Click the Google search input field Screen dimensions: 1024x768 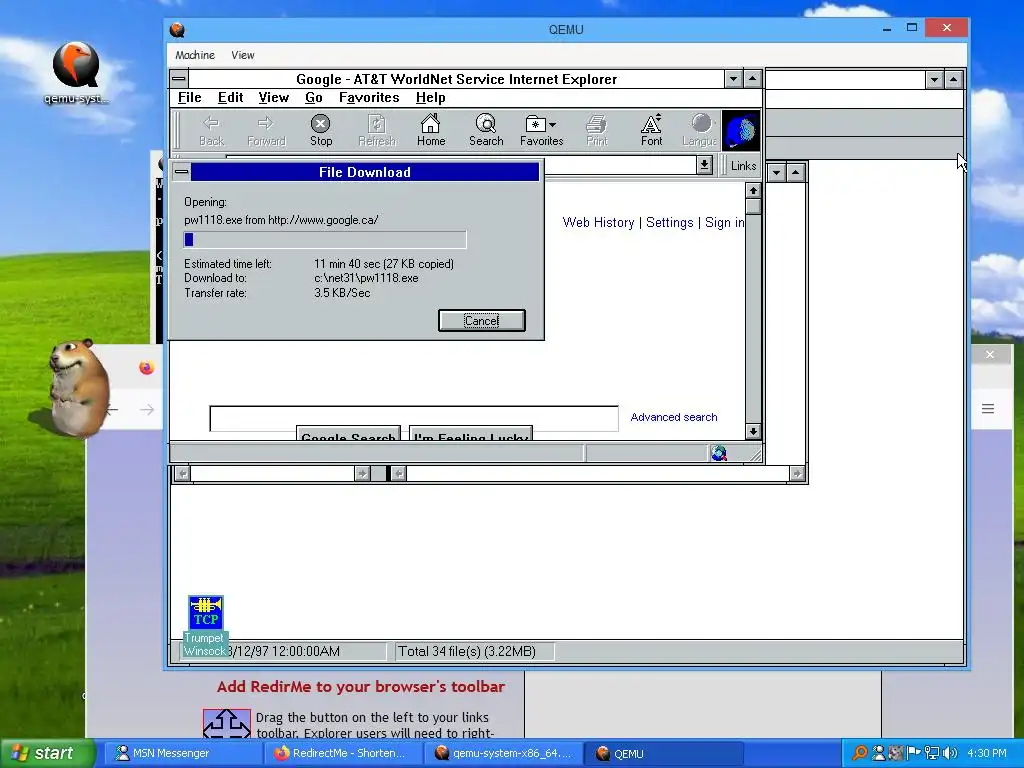tap(414, 418)
